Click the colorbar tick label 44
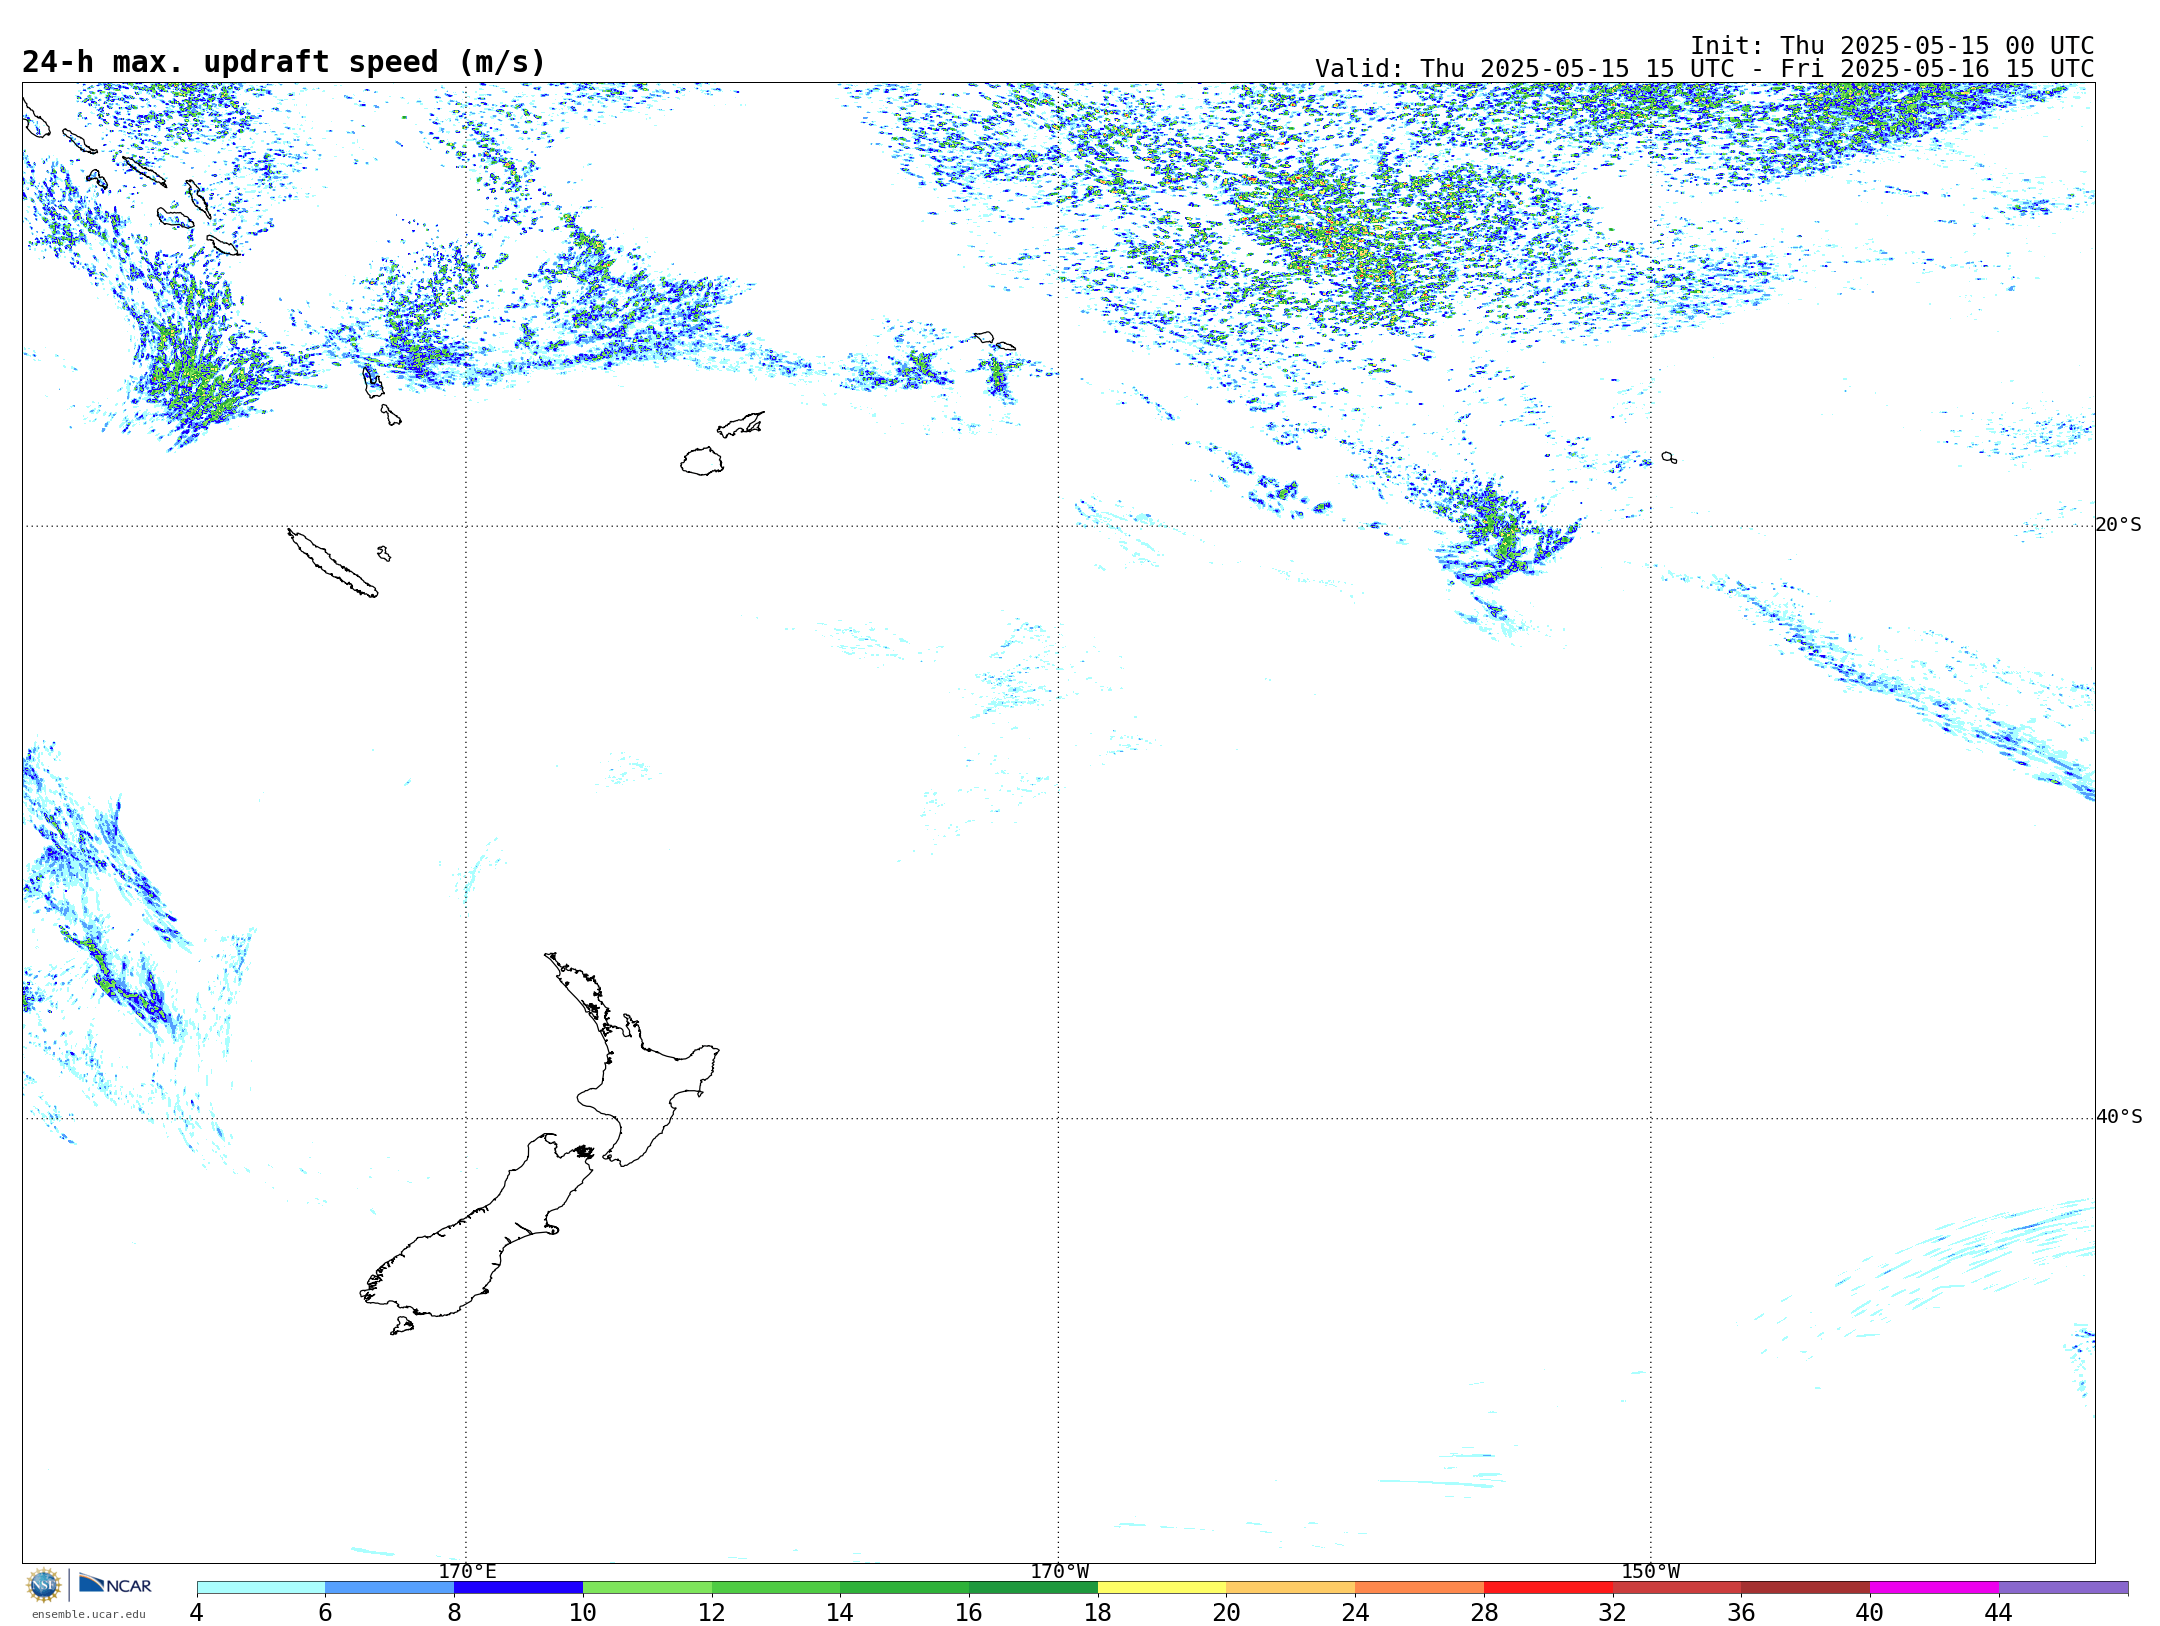 (1999, 1612)
